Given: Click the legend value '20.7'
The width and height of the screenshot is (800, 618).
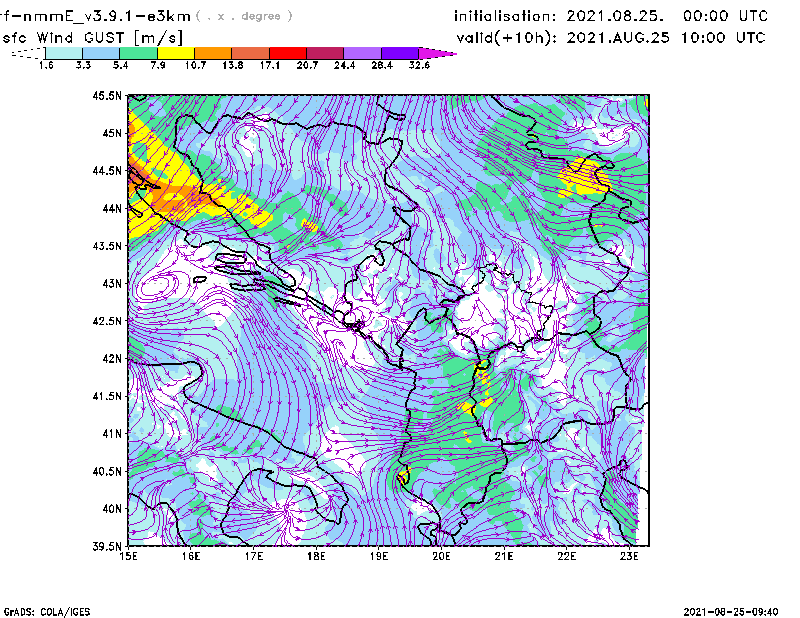Looking at the screenshot, I should click(307, 65).
